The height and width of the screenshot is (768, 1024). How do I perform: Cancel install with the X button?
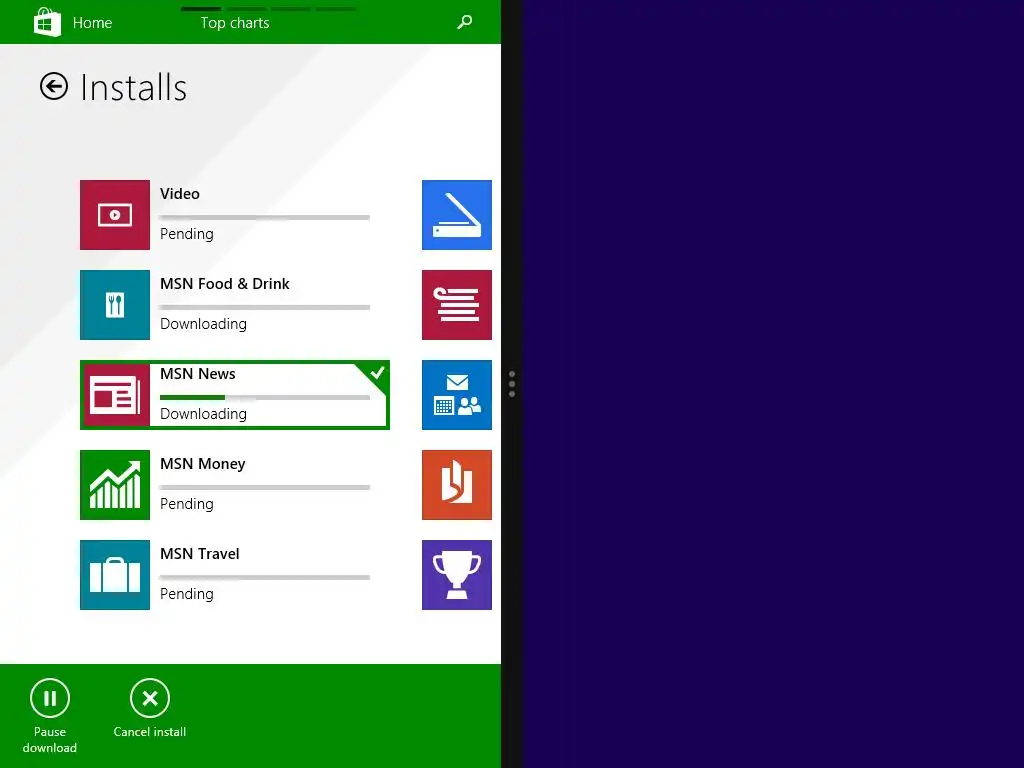[x=150, y=698]
